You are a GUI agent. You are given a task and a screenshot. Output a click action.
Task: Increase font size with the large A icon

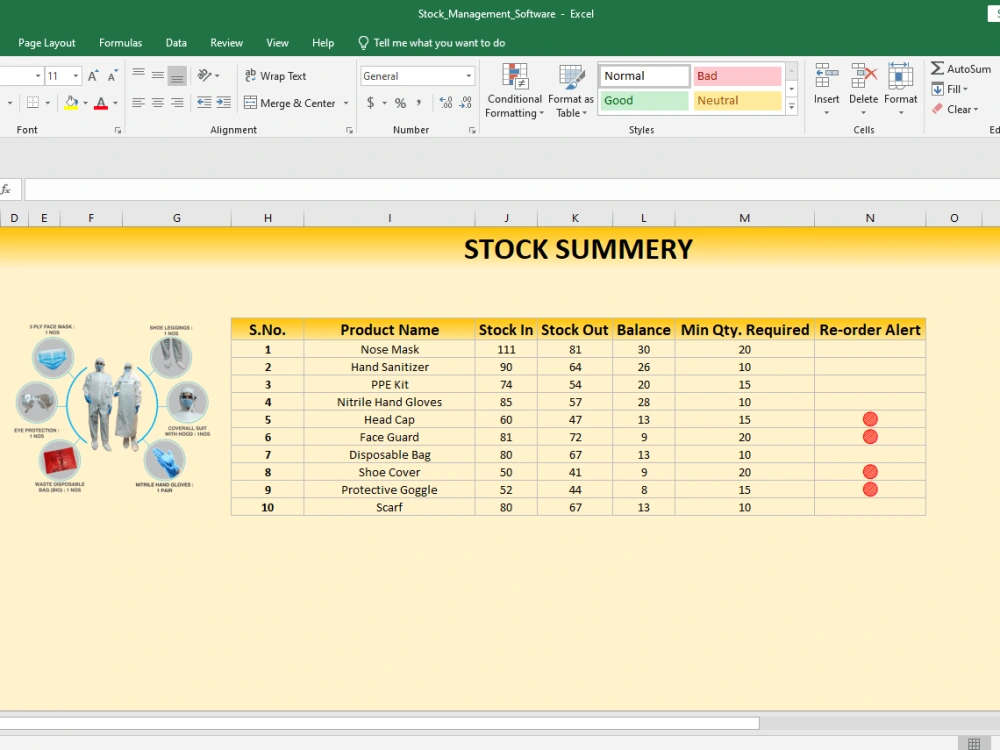point(93,76)
